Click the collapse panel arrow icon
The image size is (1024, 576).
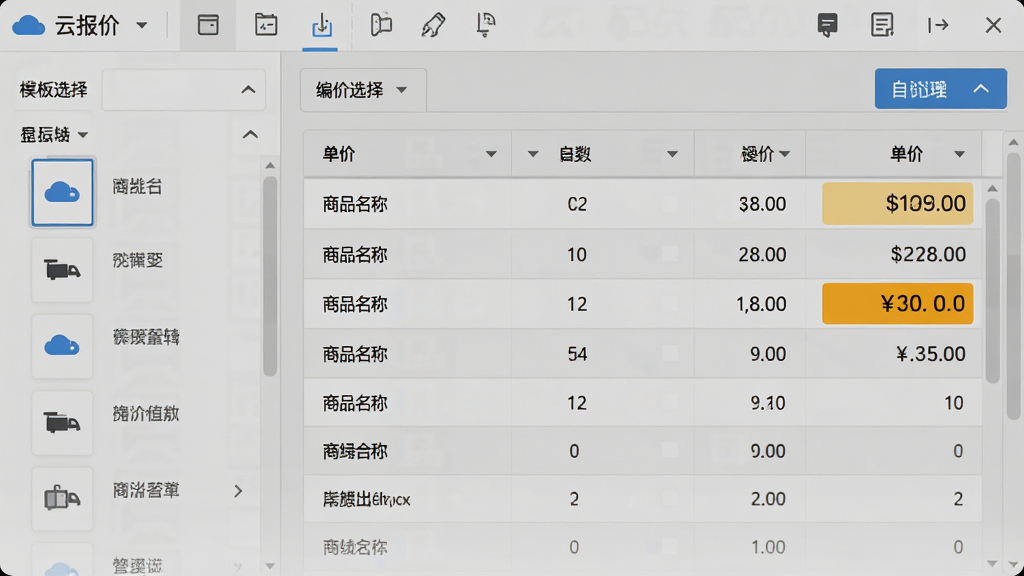pos(938,25)
